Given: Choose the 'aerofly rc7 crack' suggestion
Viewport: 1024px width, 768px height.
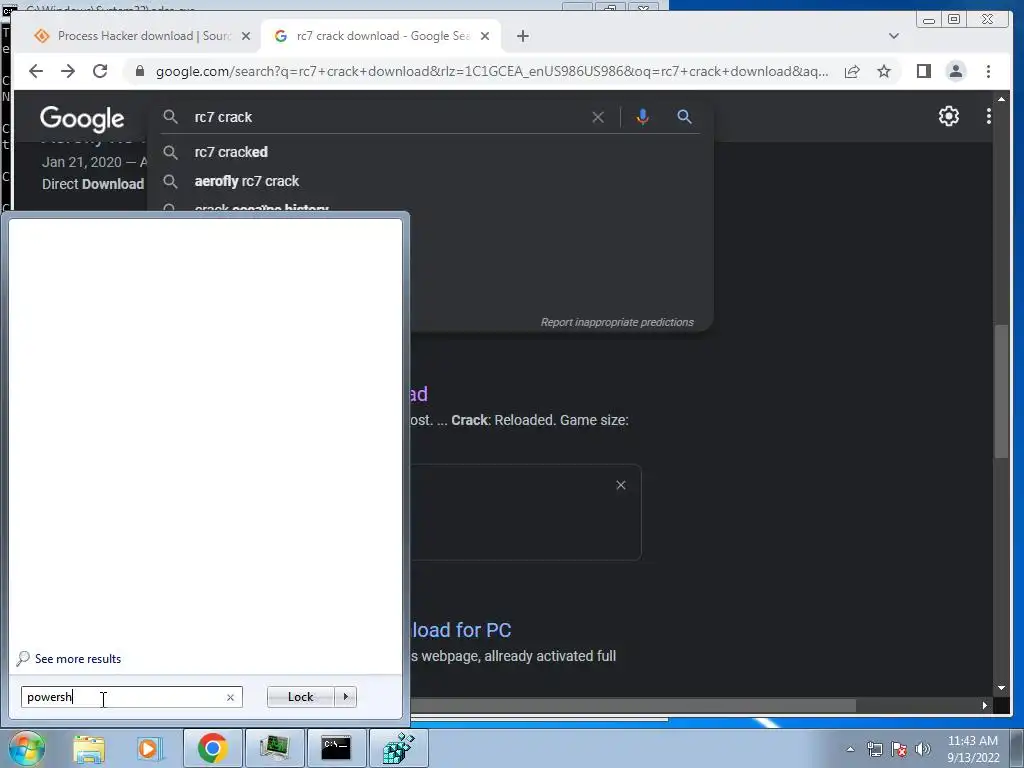Looking at the screenshot, I should point(431,181).
